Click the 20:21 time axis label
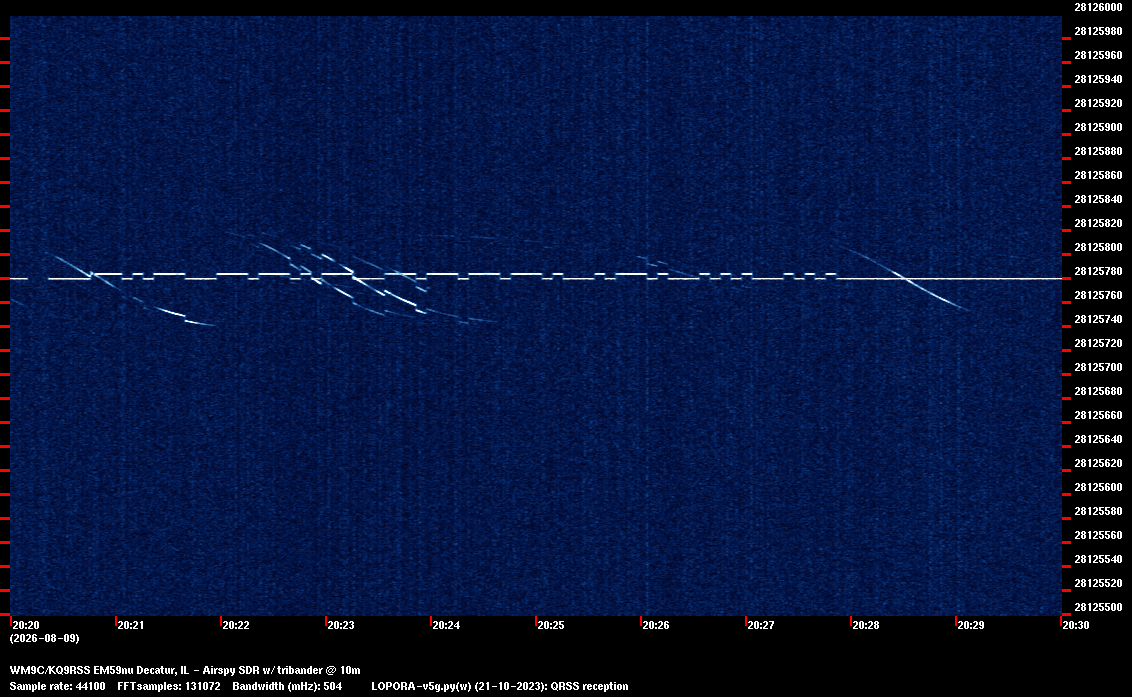This screenshot has width=1132, height=697. click(x=131, y=625)
